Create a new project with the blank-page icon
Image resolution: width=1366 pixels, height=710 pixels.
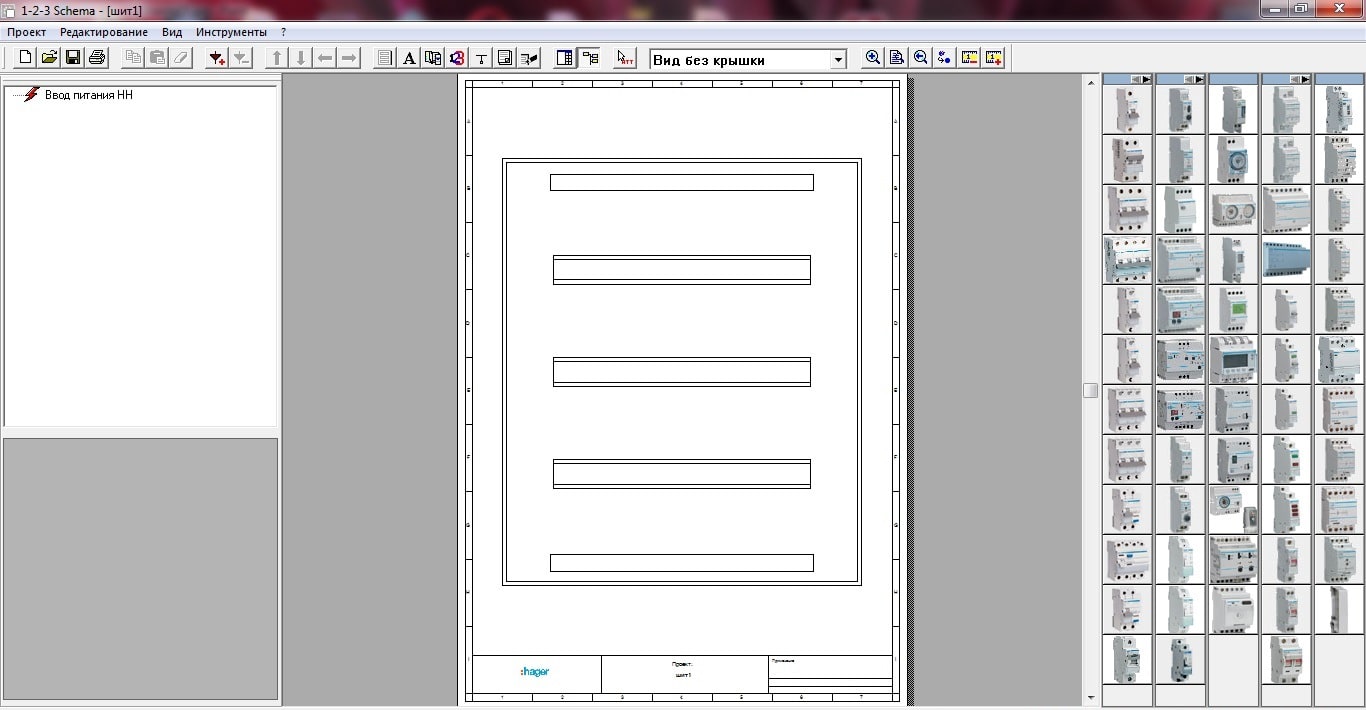coord(26,58)
